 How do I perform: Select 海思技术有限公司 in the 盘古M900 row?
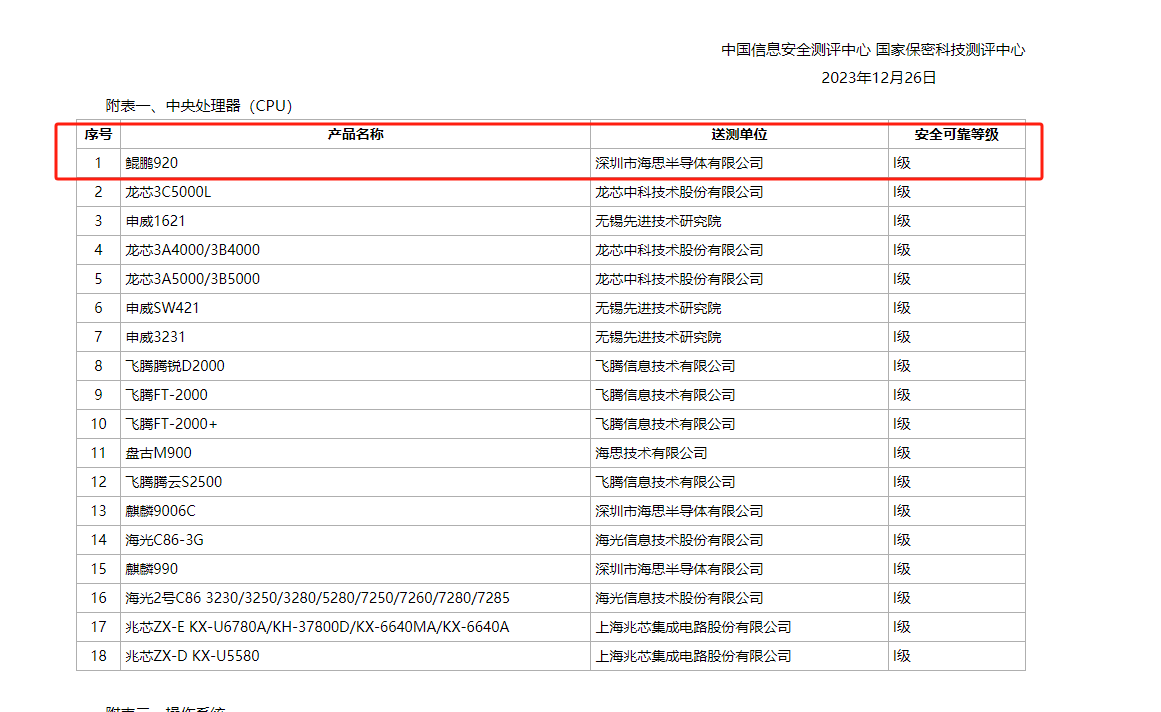[651, 453]
